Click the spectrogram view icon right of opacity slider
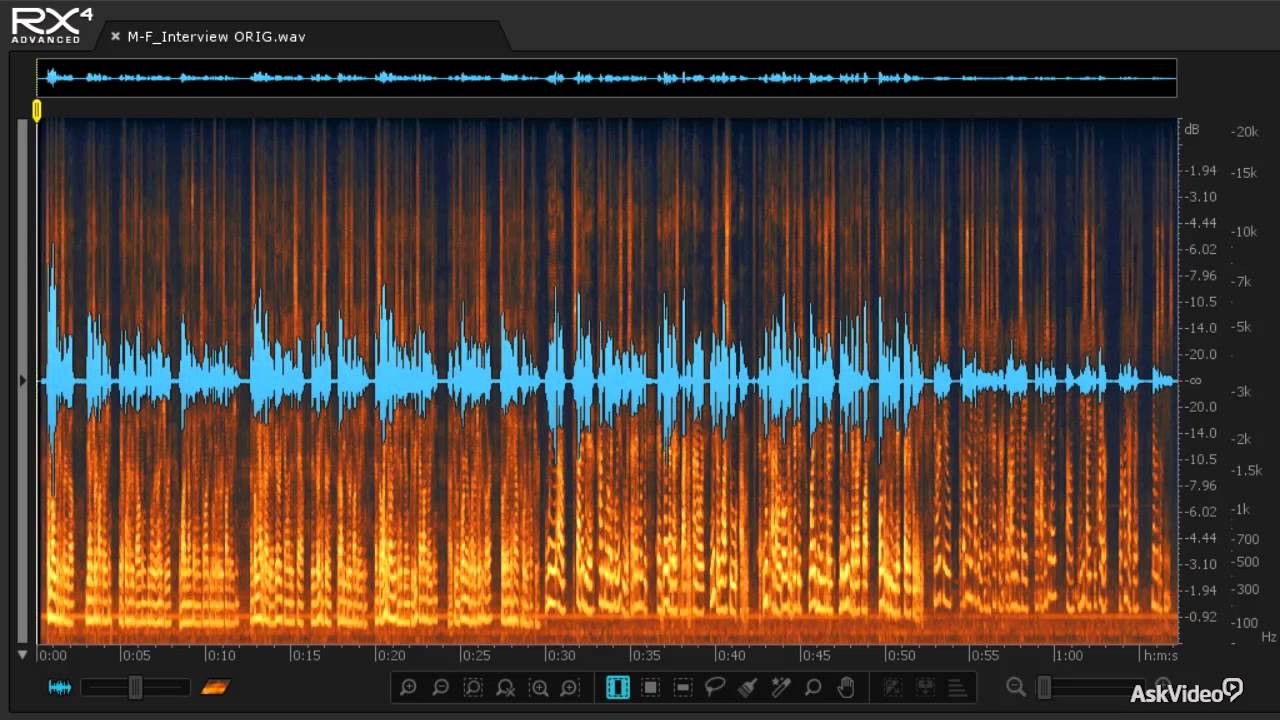1280x720 pixels. (x=215, y=687)
